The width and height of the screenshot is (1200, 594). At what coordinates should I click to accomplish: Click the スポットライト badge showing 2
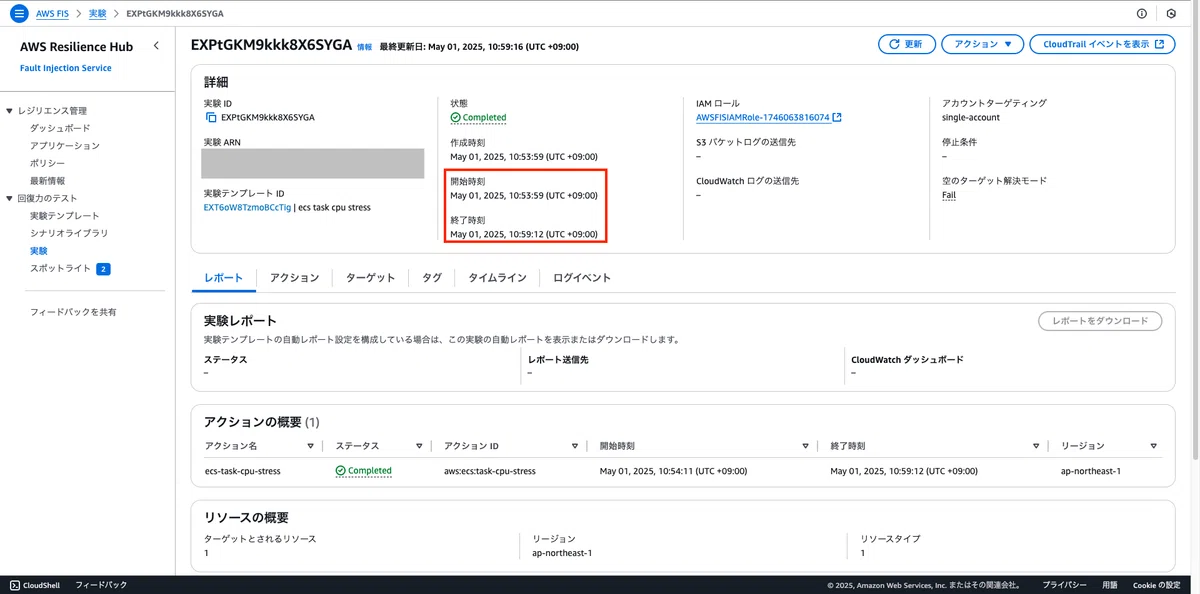coord(103,269)
